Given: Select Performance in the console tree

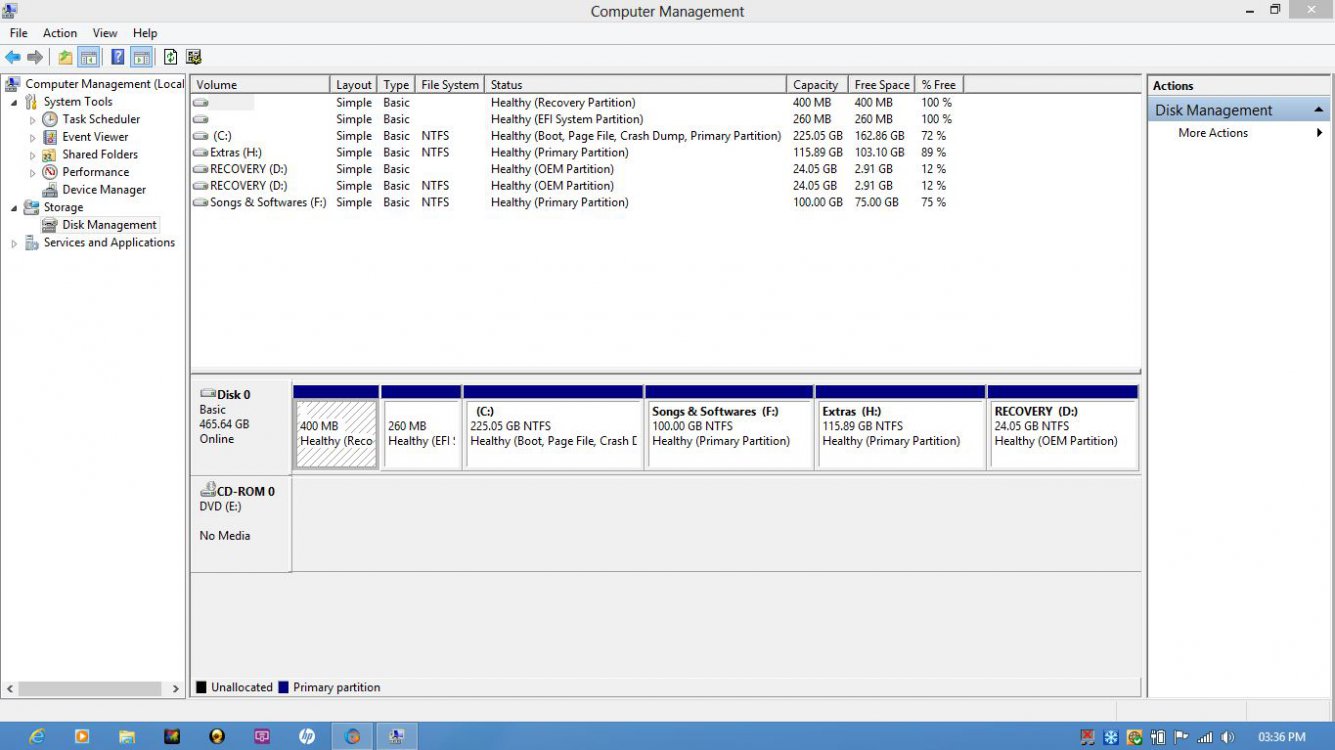Looking at the screenshot, I should click(95, 172).
